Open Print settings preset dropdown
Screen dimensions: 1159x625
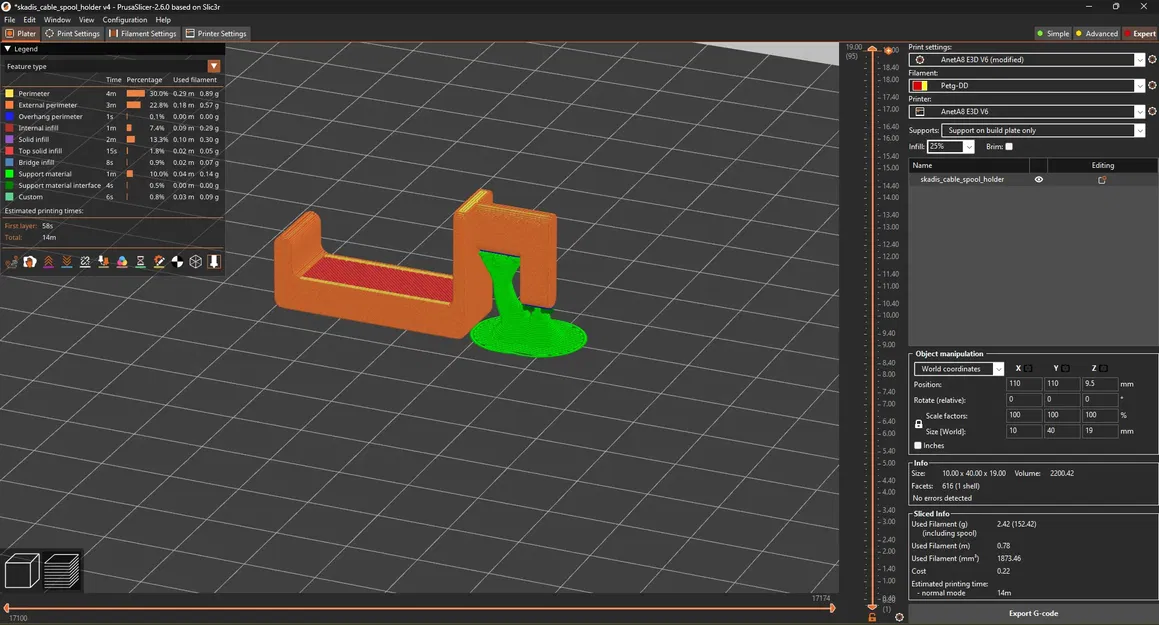coord(1139,60)
